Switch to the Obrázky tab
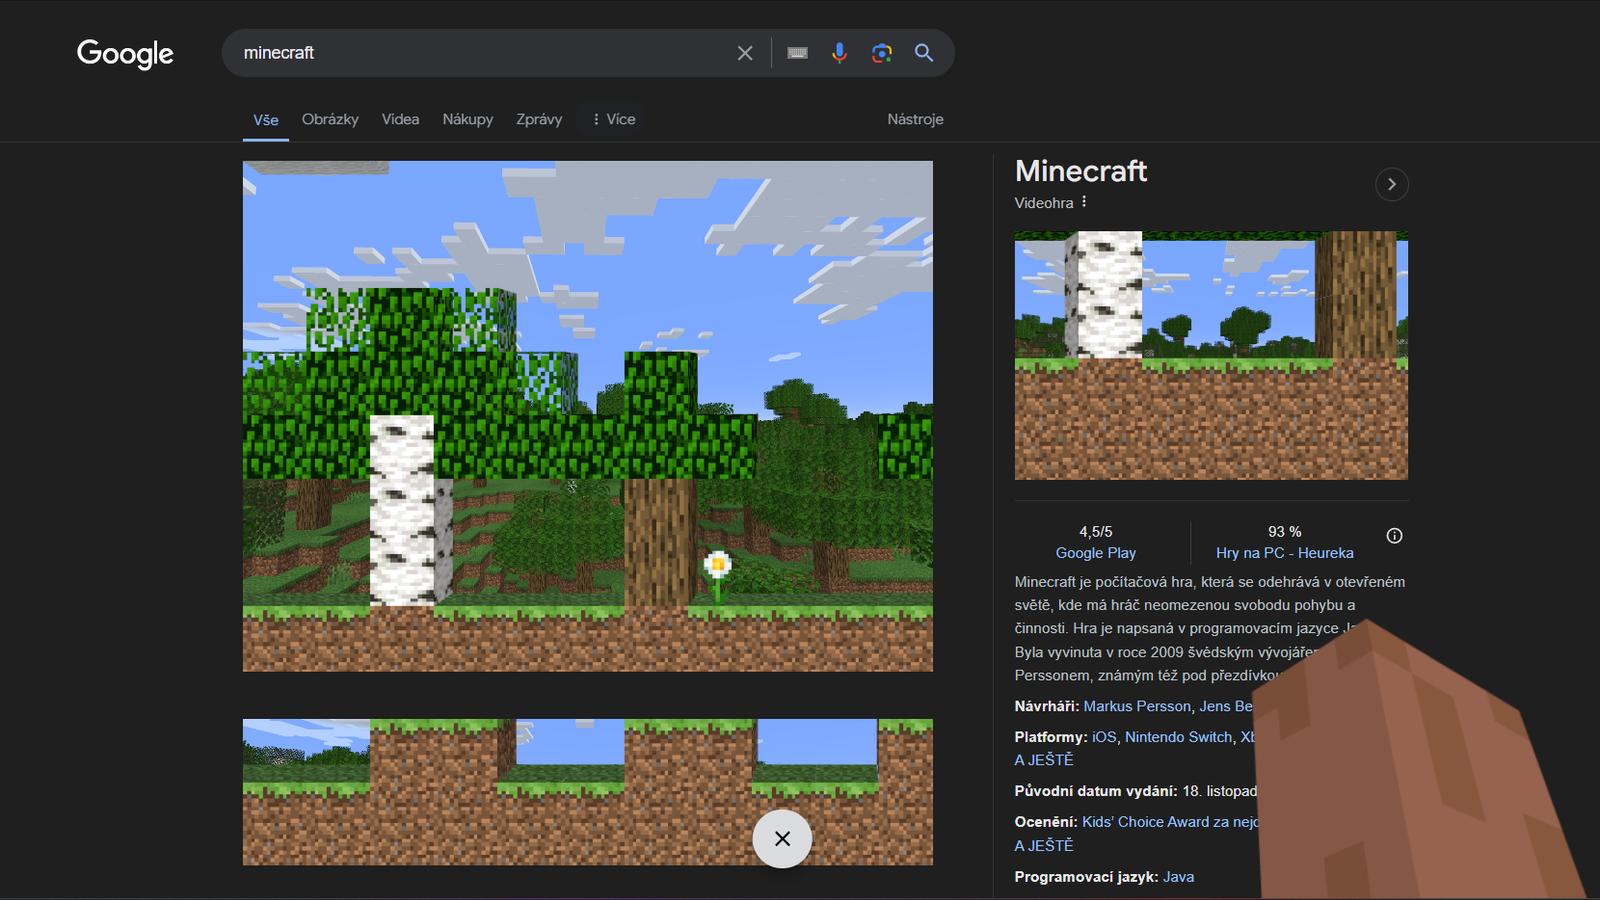The image size is (1600, 900). pyautogui.click(x=330, y=119)
